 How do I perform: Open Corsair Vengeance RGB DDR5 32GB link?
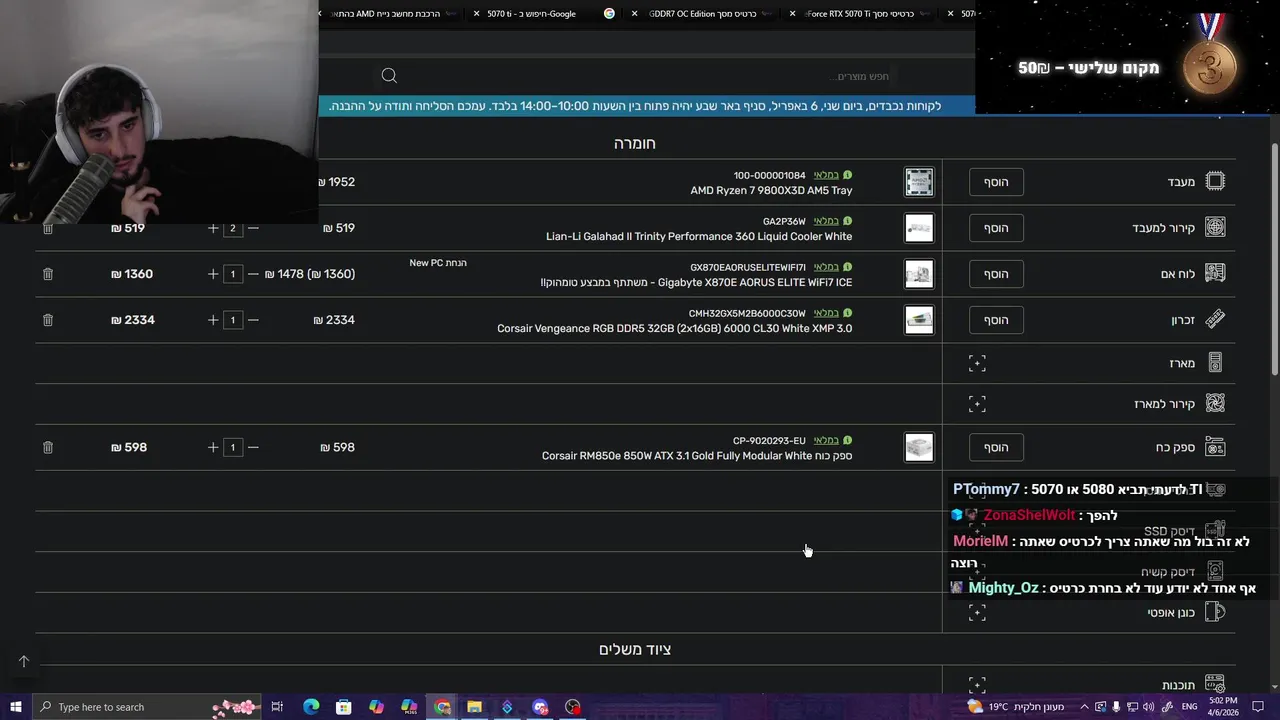pos(675,328)
